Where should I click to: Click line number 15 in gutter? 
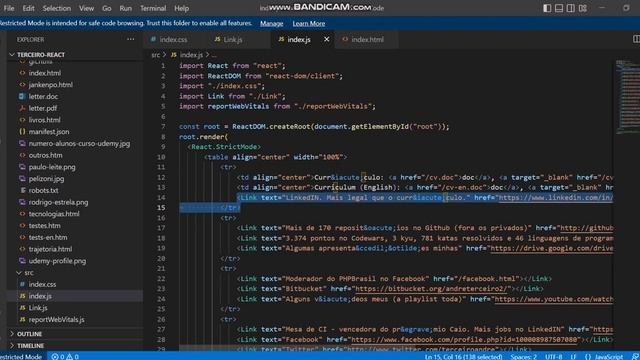tap(161, 208)
